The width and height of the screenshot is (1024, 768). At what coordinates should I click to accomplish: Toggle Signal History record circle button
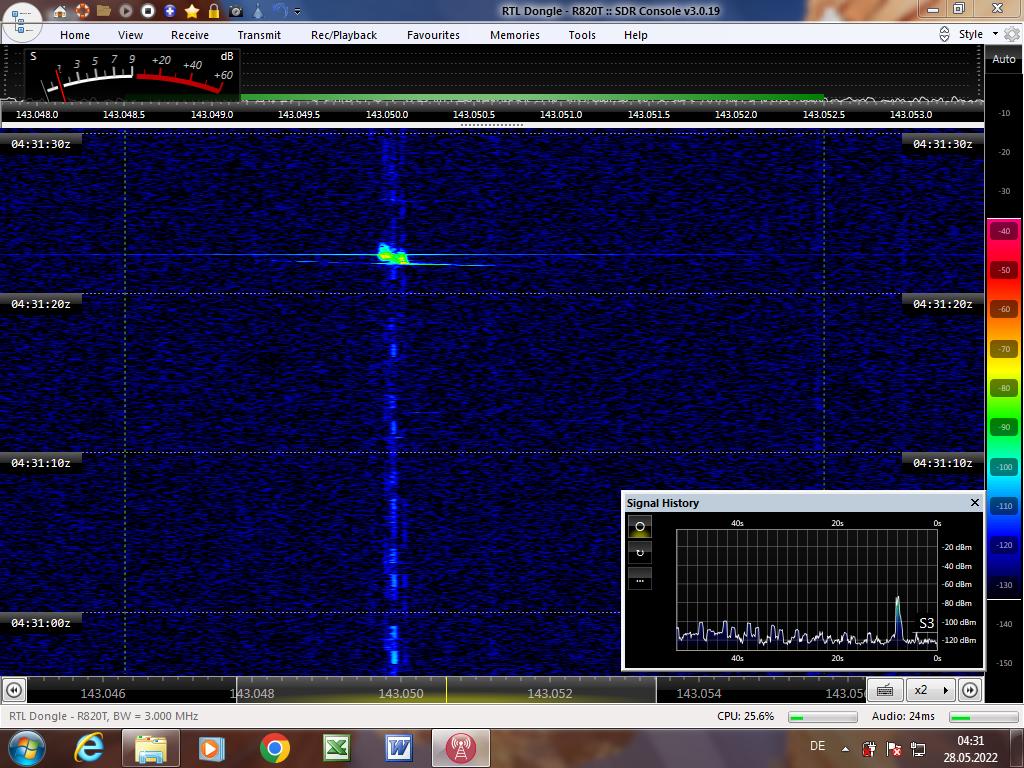coord(639,526)
